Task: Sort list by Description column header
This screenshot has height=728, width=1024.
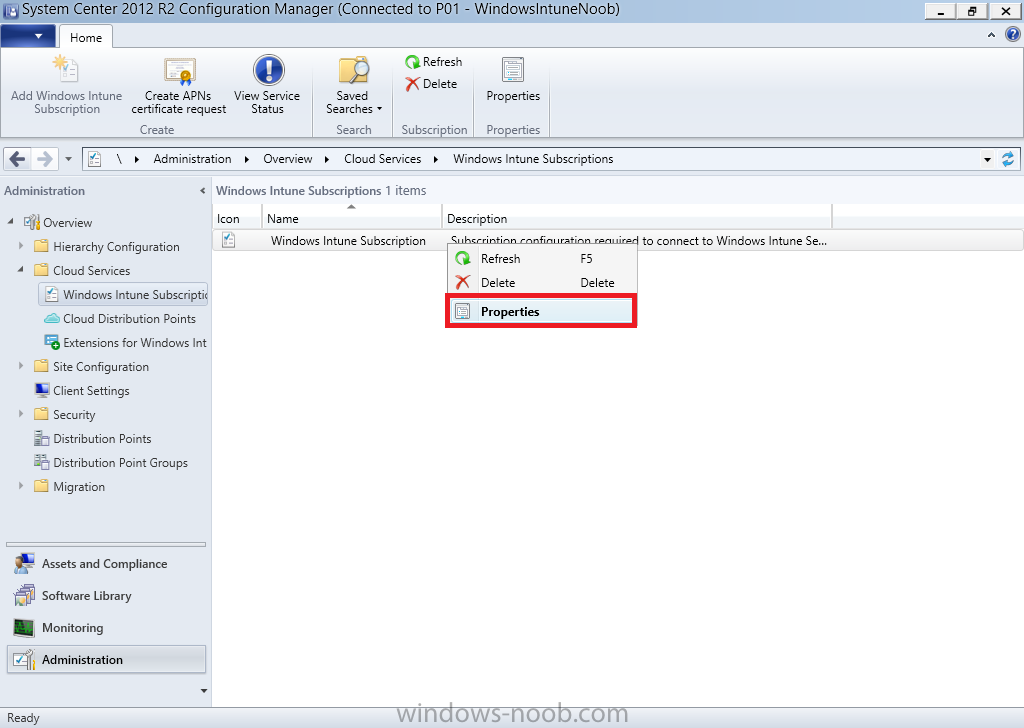Action: pyautogui.click(x=637, y=219)
